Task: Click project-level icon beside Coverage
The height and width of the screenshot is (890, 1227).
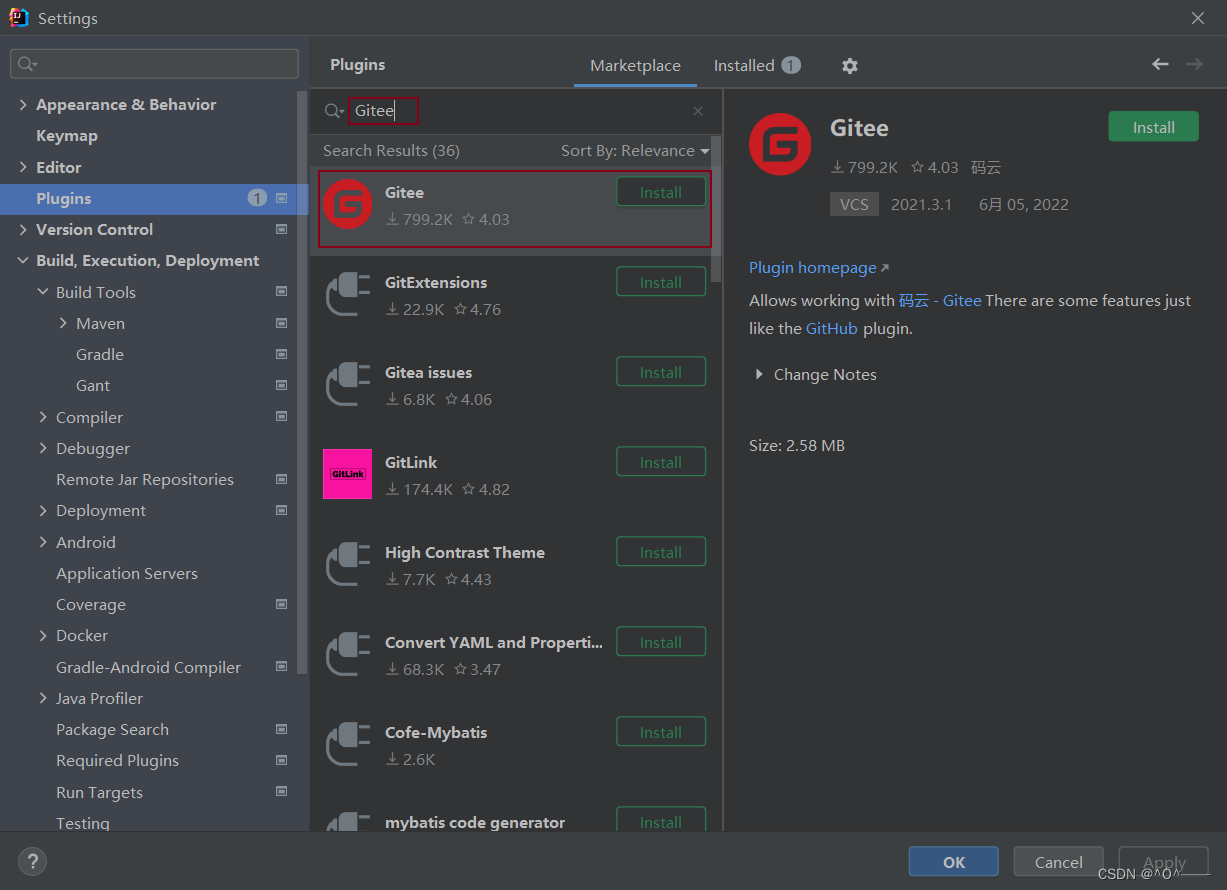Action: [281, 605]
